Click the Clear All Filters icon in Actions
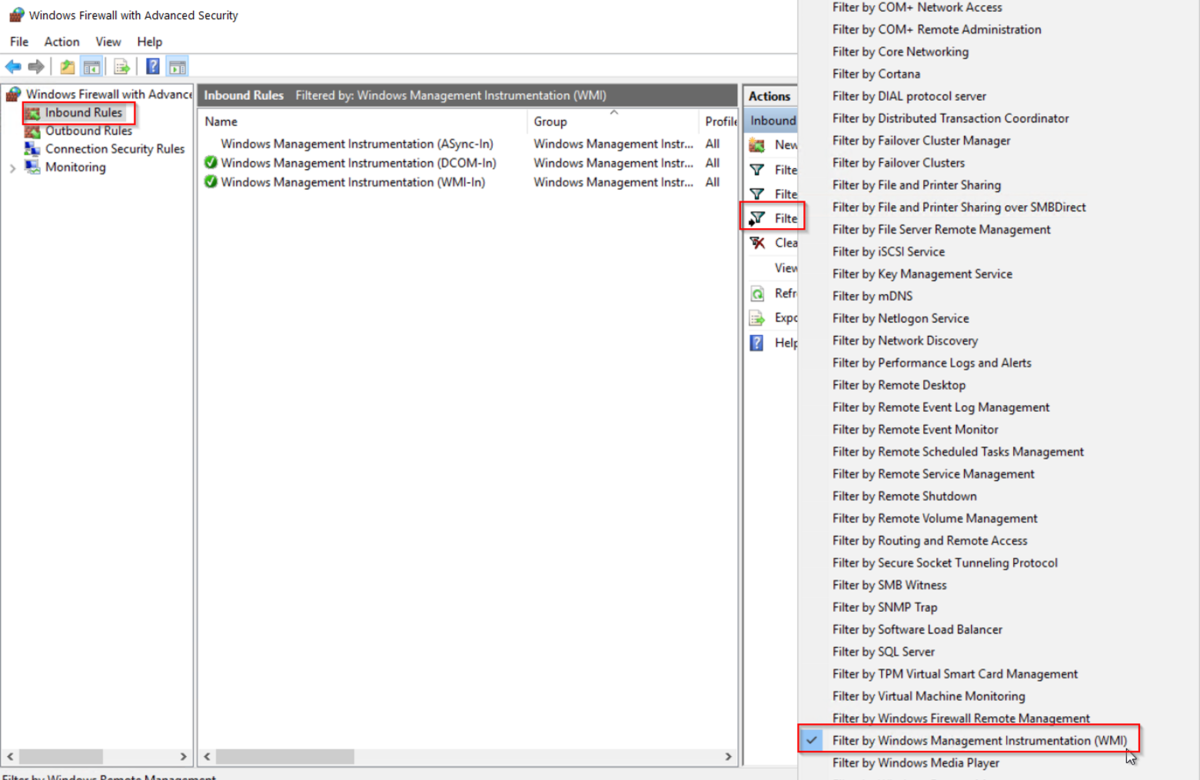 coord(757,243)
